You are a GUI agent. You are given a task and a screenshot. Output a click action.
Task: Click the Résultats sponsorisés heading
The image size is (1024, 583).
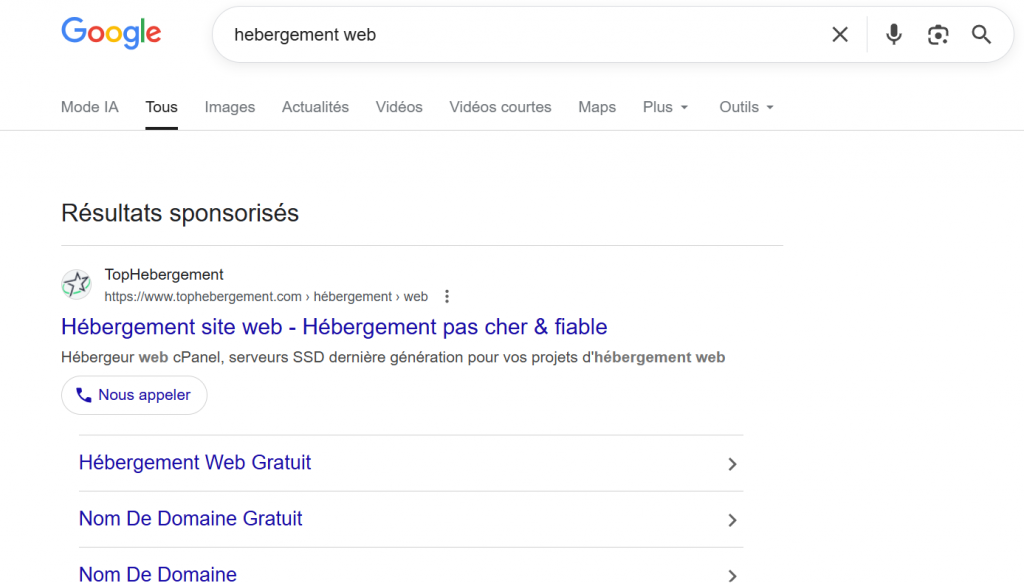tap(180, 213)
